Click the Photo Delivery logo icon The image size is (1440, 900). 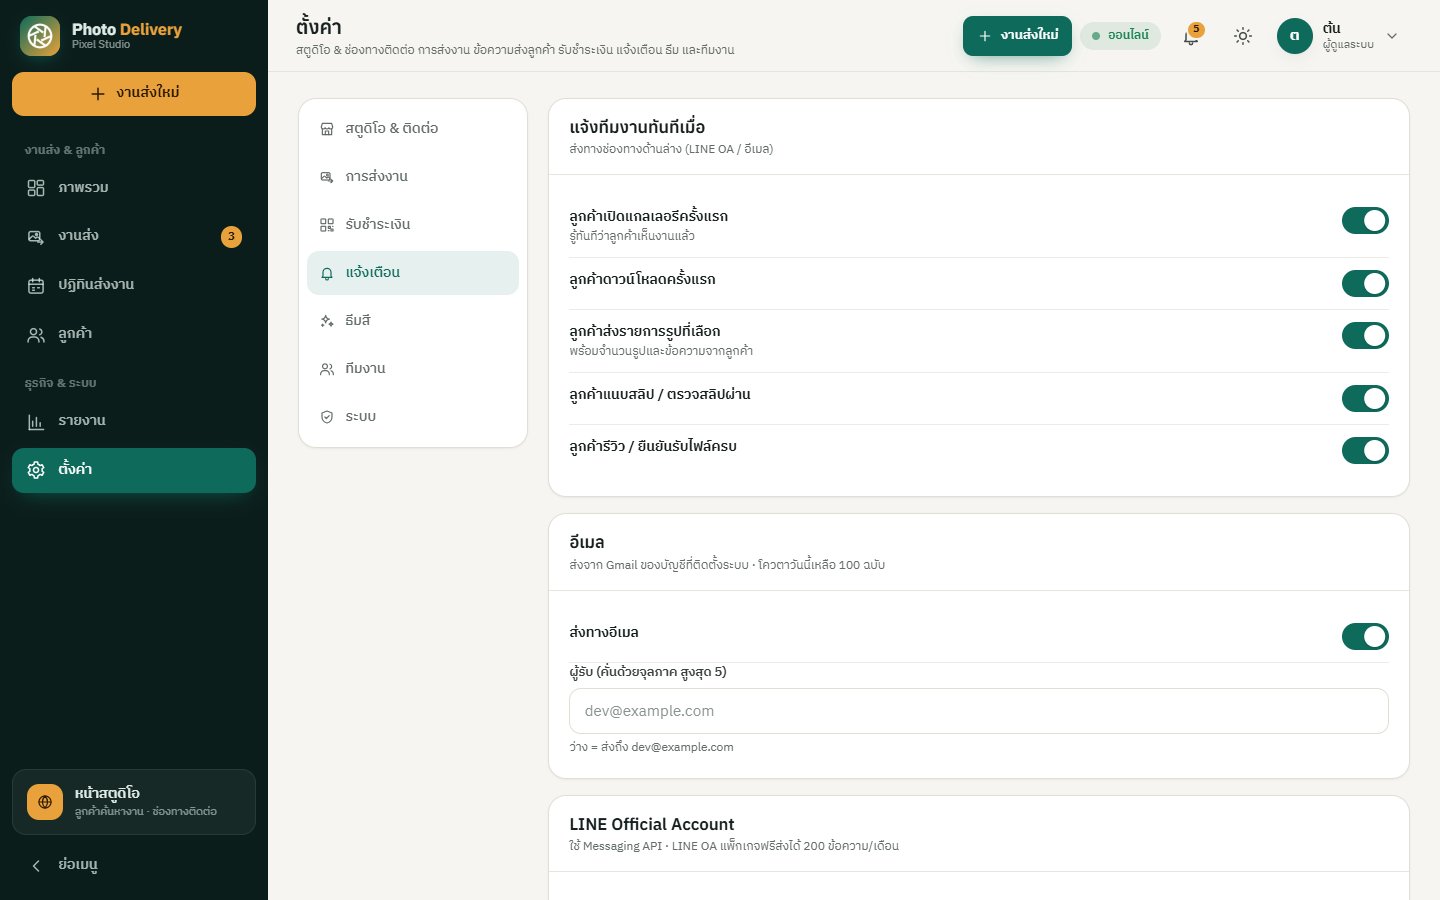tap(40, 36)
